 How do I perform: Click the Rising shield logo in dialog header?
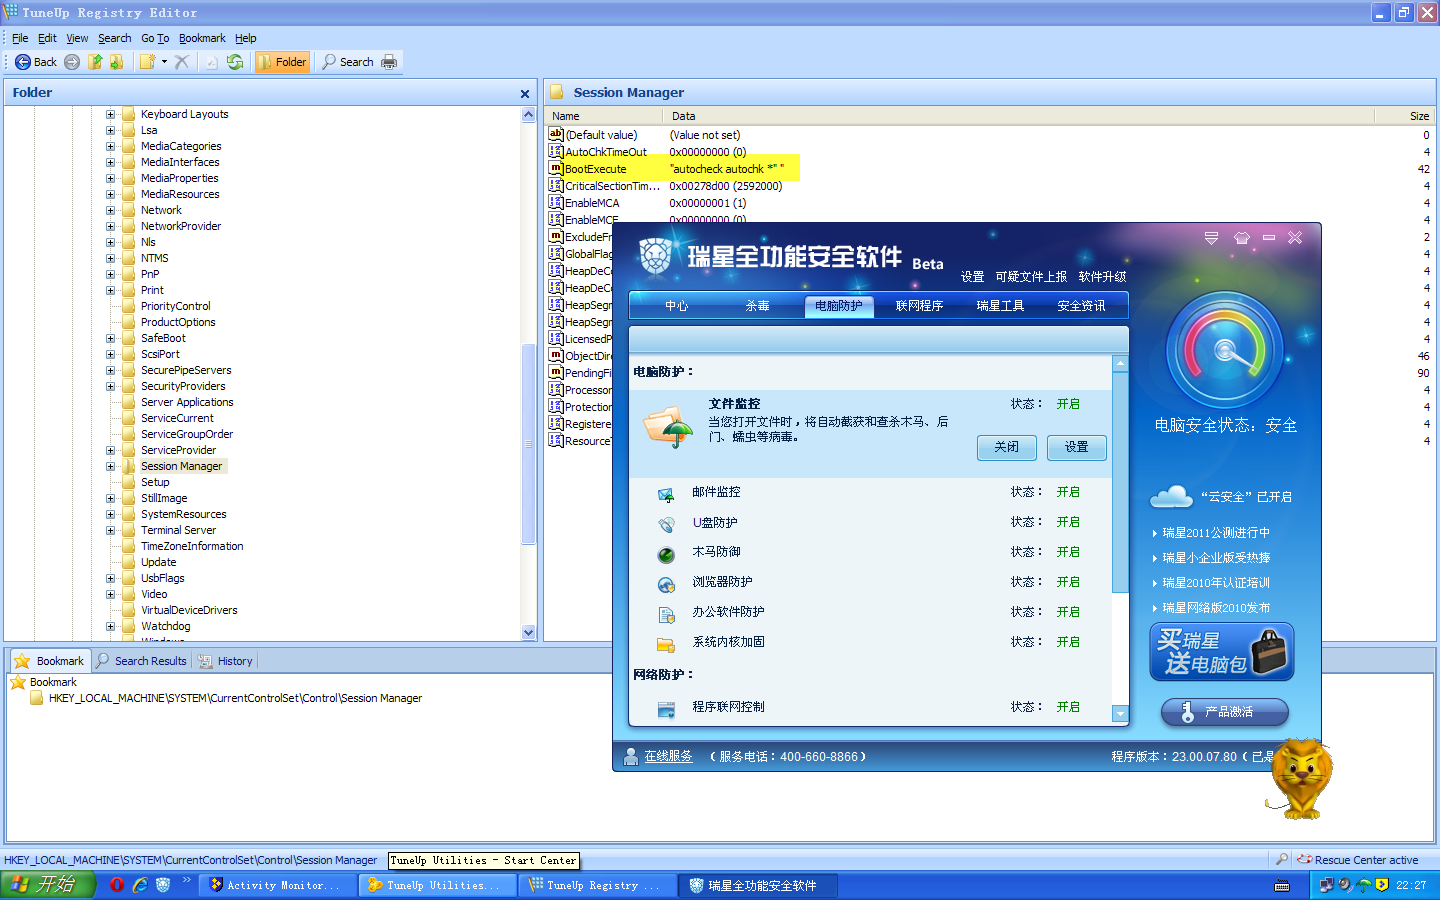[x=655, y=256]
